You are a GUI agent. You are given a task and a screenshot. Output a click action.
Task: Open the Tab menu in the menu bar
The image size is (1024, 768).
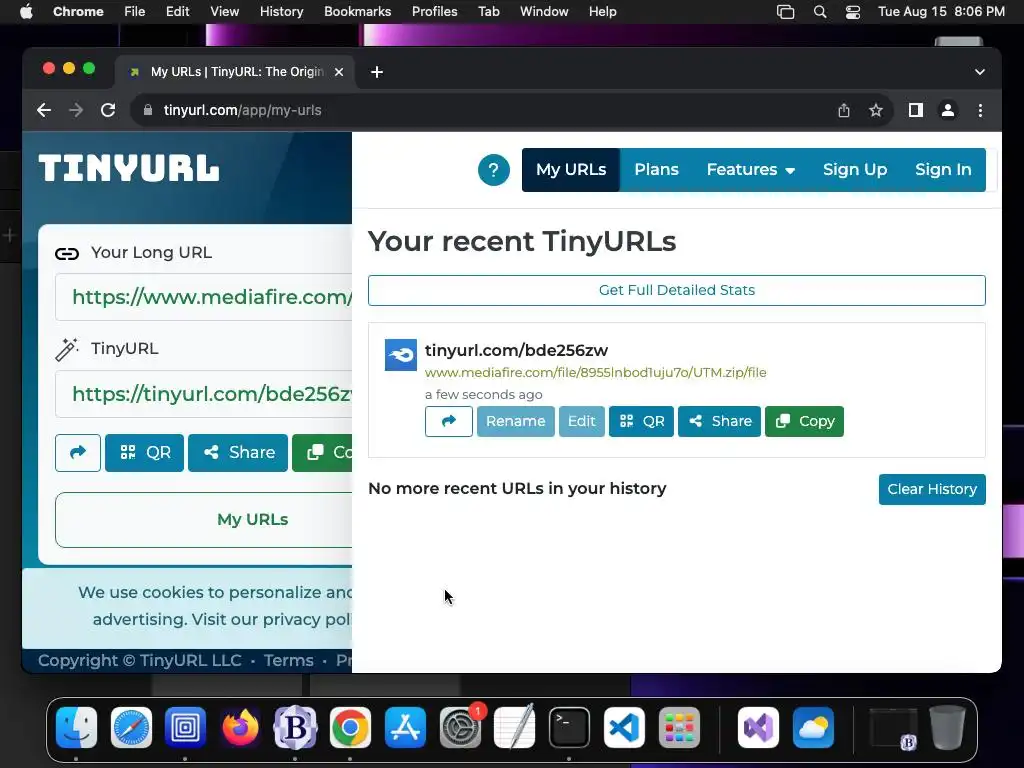pyautogui.click(x=488, y=12)
